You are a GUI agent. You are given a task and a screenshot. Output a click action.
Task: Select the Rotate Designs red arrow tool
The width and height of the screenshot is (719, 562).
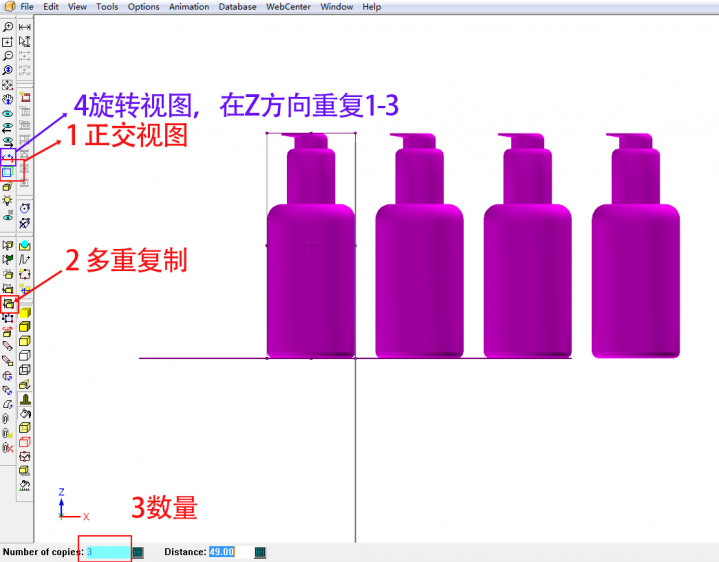click(8, 332)
